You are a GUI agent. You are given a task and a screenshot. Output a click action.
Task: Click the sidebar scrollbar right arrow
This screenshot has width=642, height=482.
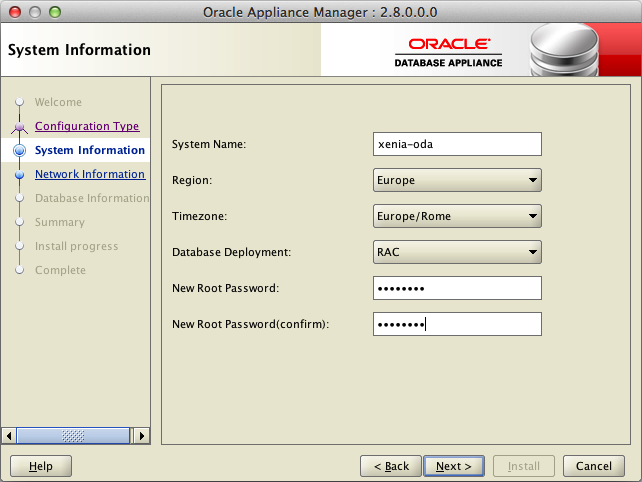[142, 436]
